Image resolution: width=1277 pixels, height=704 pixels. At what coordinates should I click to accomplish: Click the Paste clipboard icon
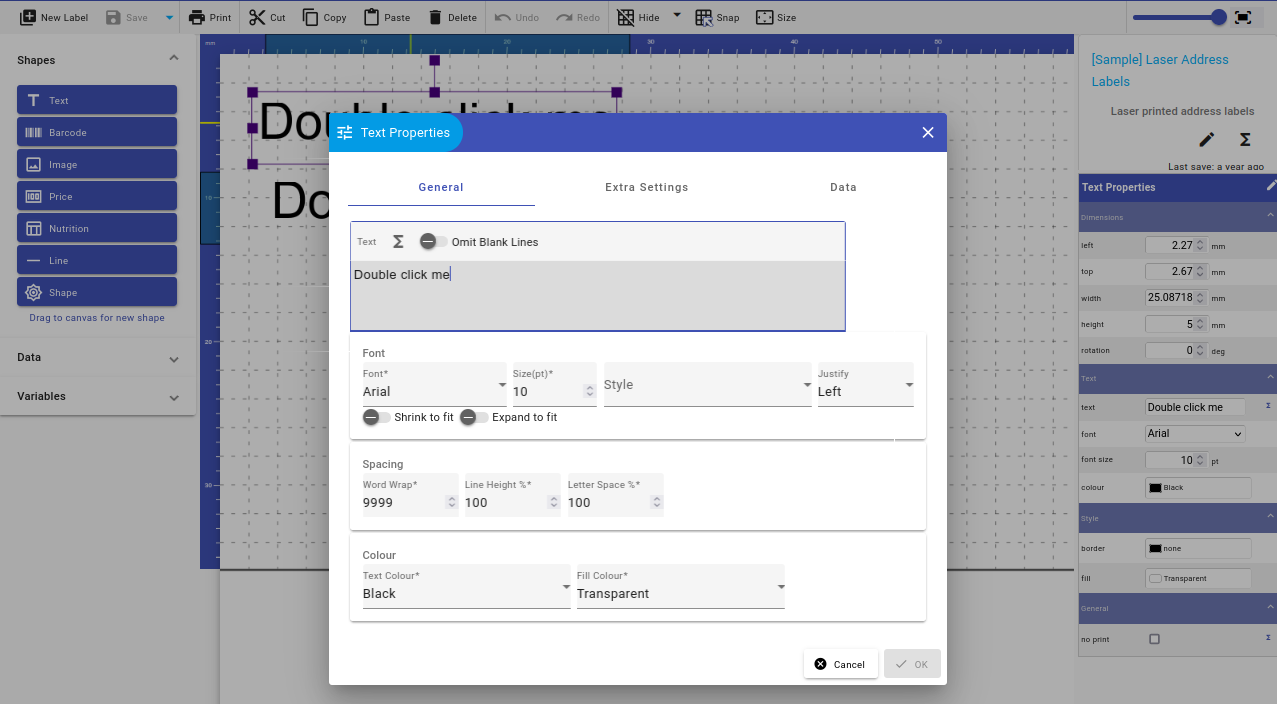point(371,17)
